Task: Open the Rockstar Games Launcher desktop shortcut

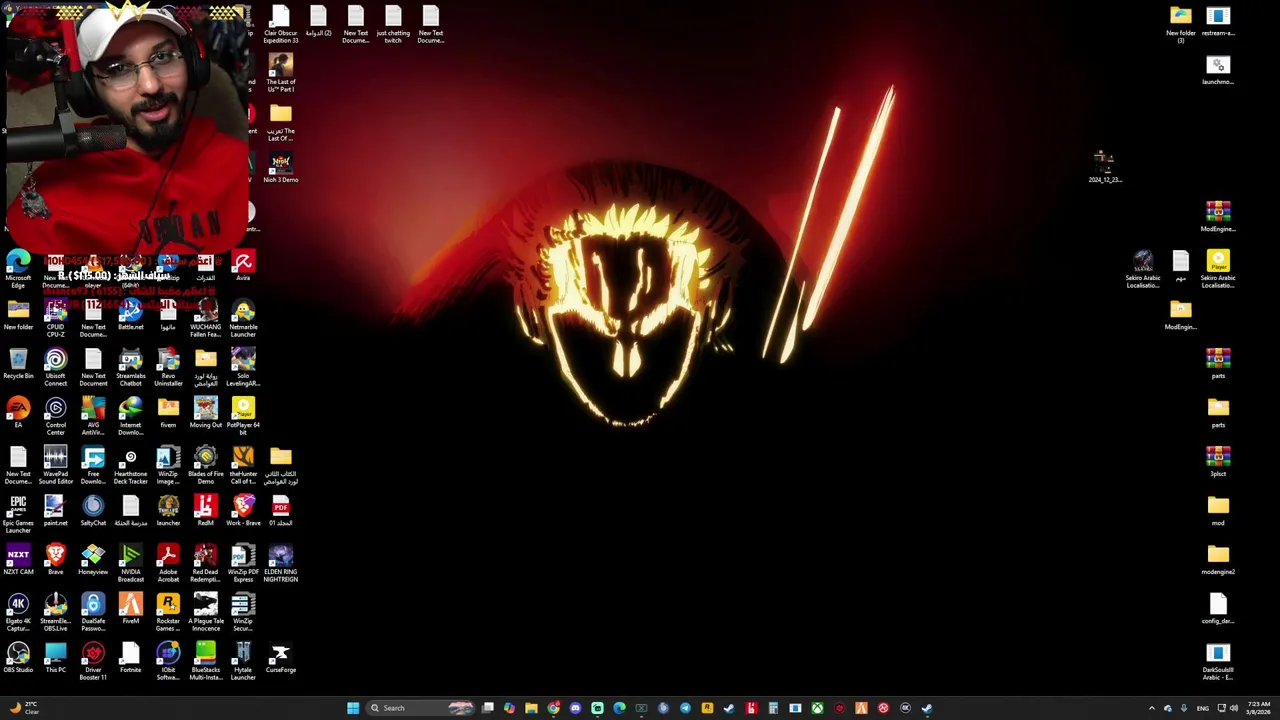Action: click(168, 612)
